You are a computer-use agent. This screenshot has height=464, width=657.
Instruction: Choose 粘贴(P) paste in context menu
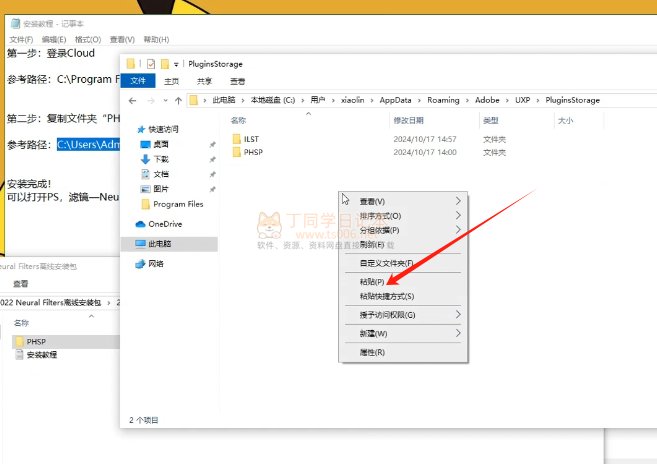372,282
